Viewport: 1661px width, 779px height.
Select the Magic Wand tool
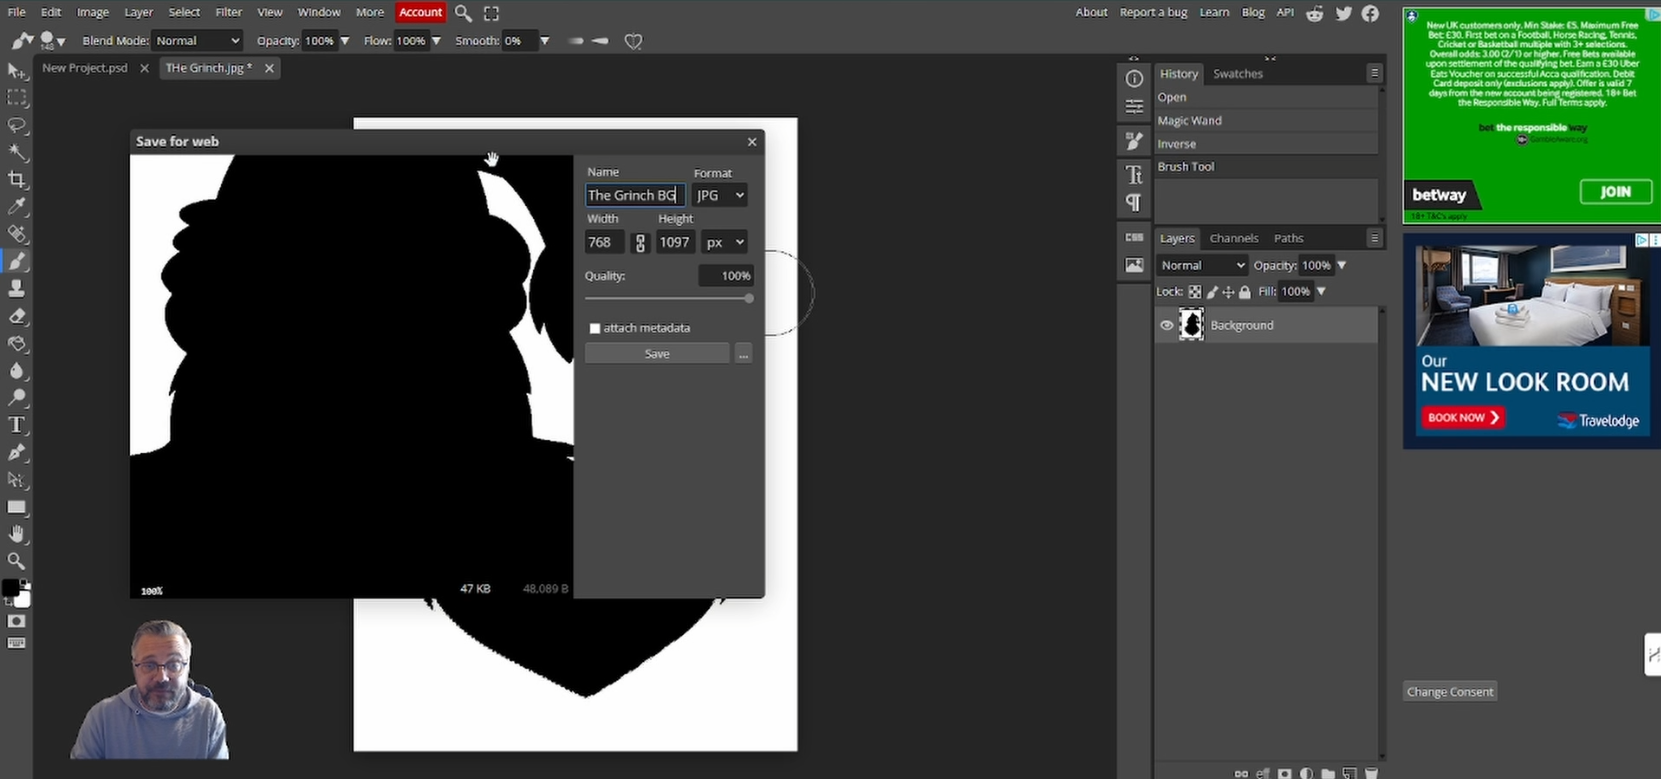point(17,153)
